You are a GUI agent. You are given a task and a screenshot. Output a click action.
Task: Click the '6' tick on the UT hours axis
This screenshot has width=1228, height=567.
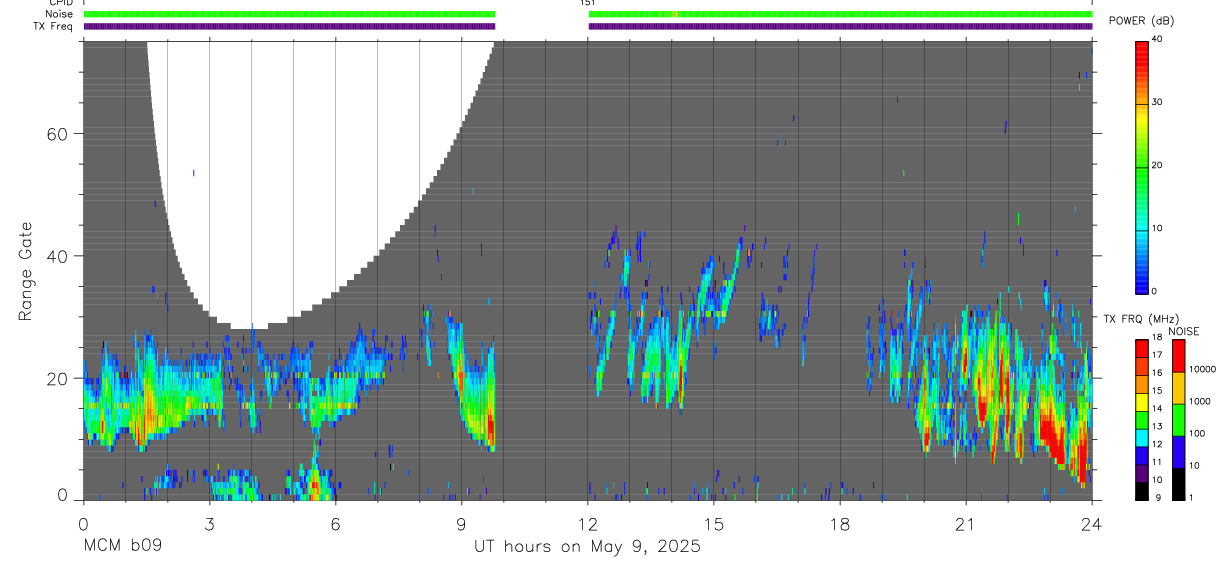click(336, 524)
